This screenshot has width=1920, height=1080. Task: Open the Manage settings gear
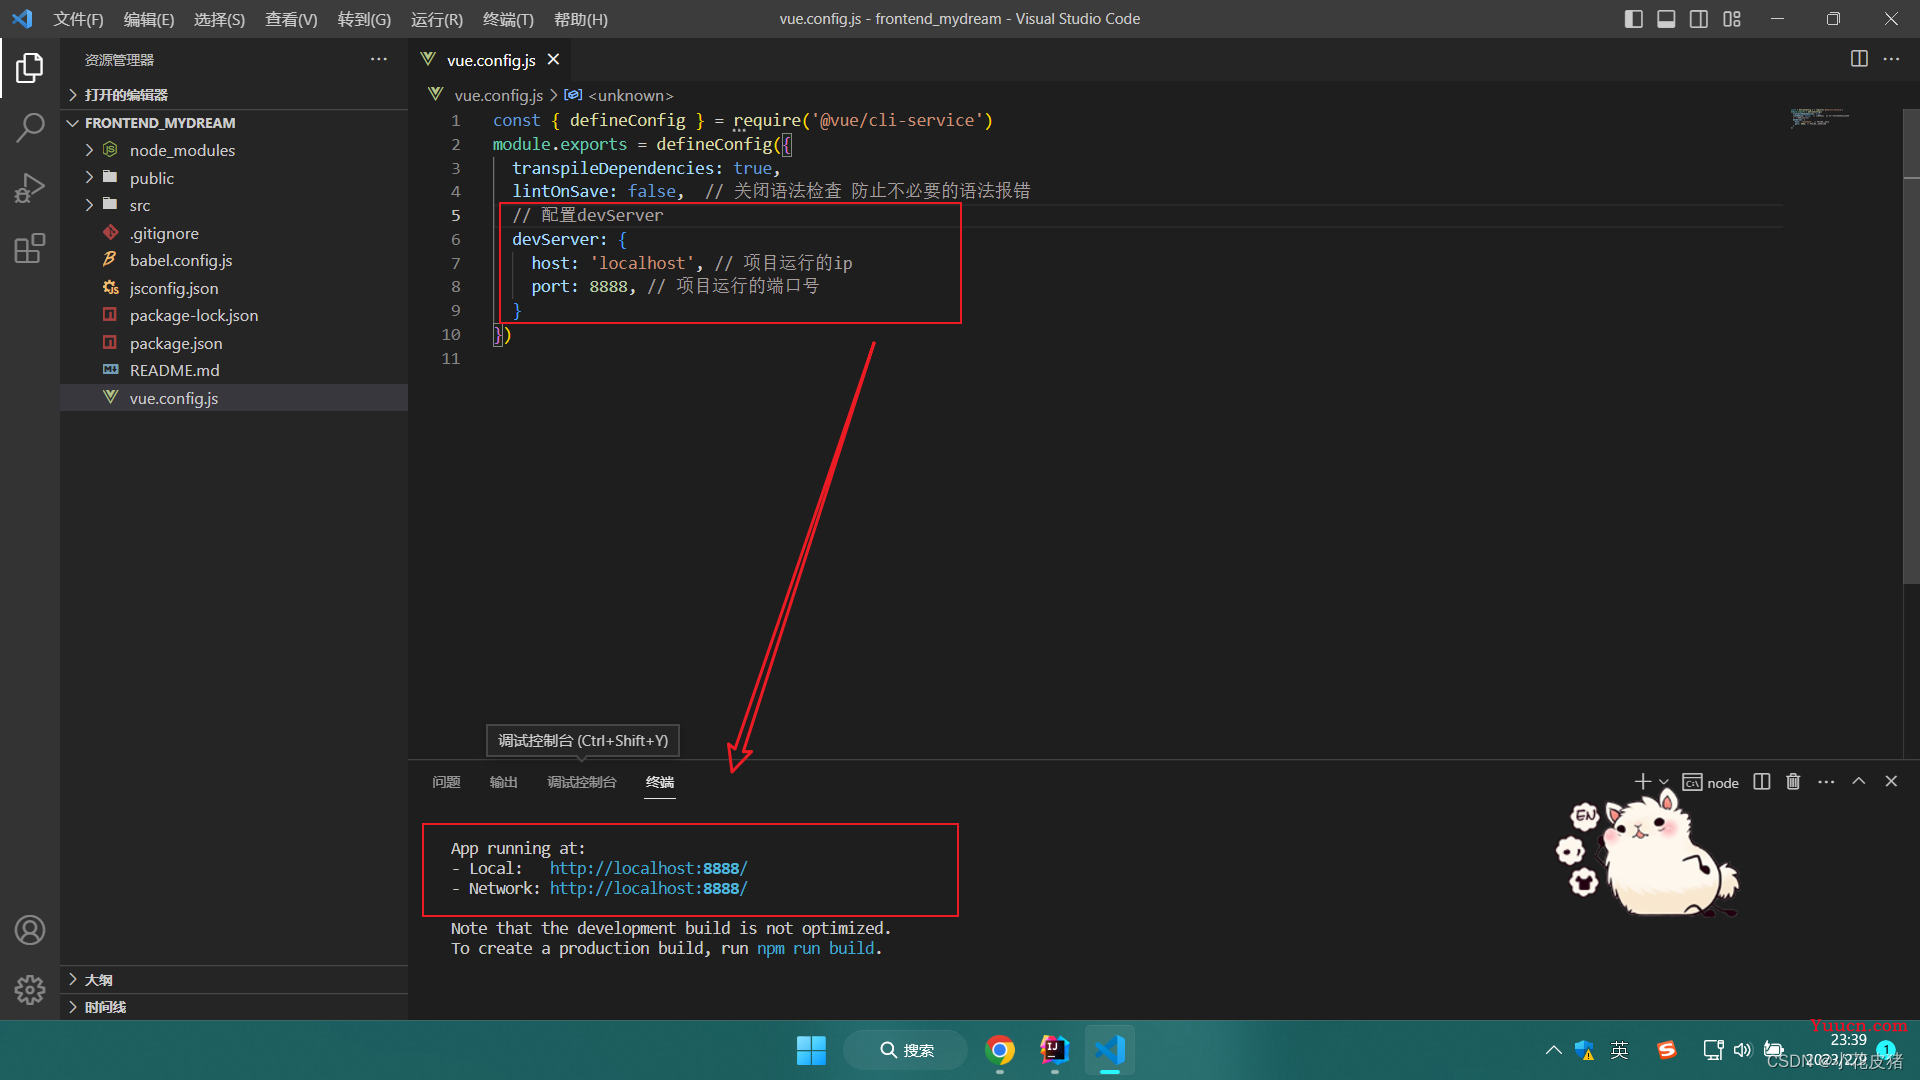click(30, 990)
